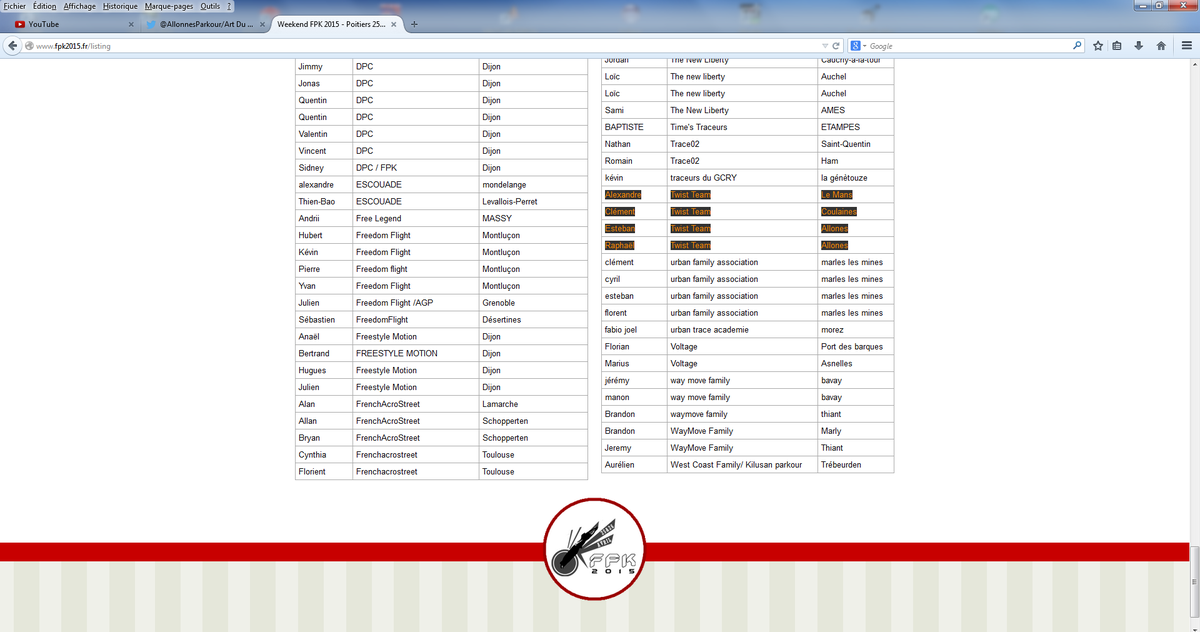The height and width of the screenshot is (632, 1200).
Task: Click the FPK 2015 footer logo
Action: click(595, 549)
